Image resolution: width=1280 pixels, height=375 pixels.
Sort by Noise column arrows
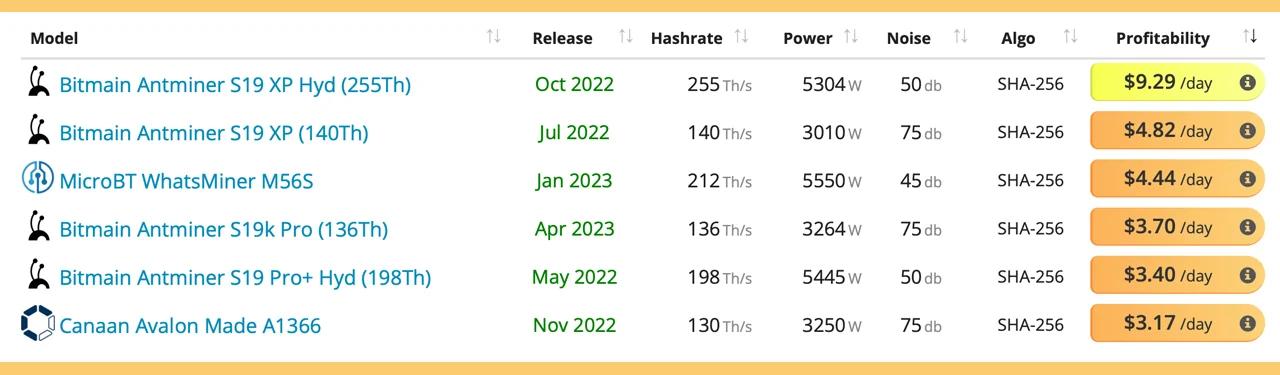tap(960, 37)
